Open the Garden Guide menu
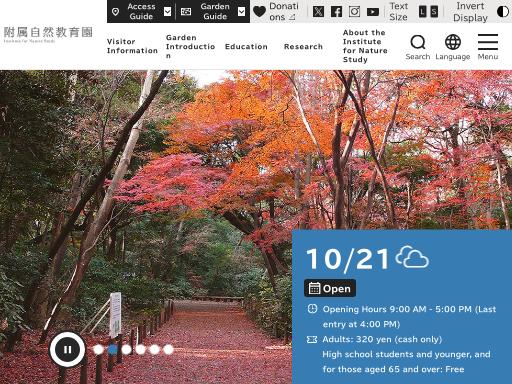The width and height of the screenshot is (512, 384). click(213, 11)
